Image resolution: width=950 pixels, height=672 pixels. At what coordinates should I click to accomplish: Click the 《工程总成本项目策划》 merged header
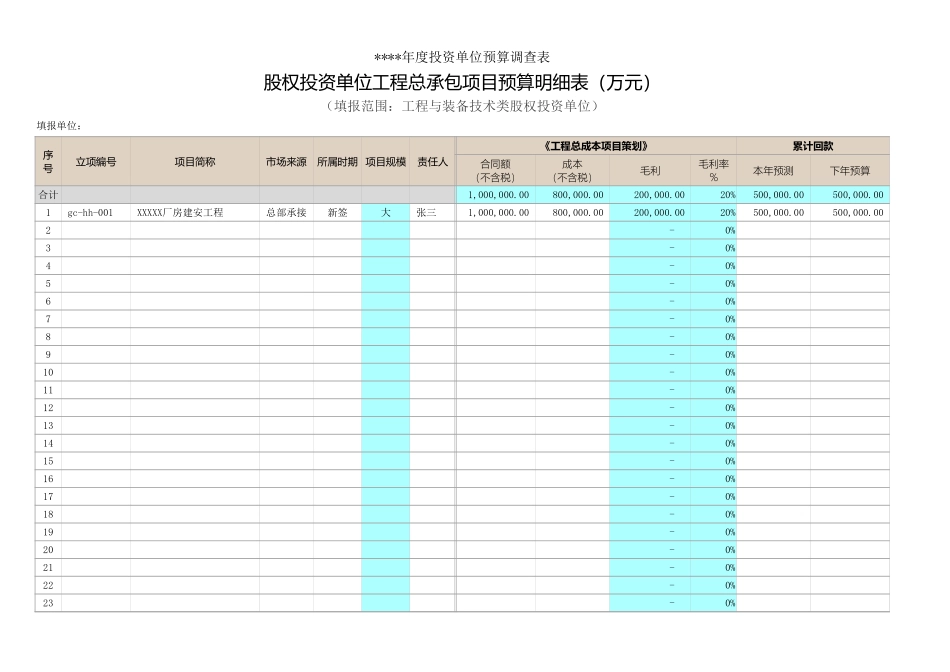(x=597, y=145)
